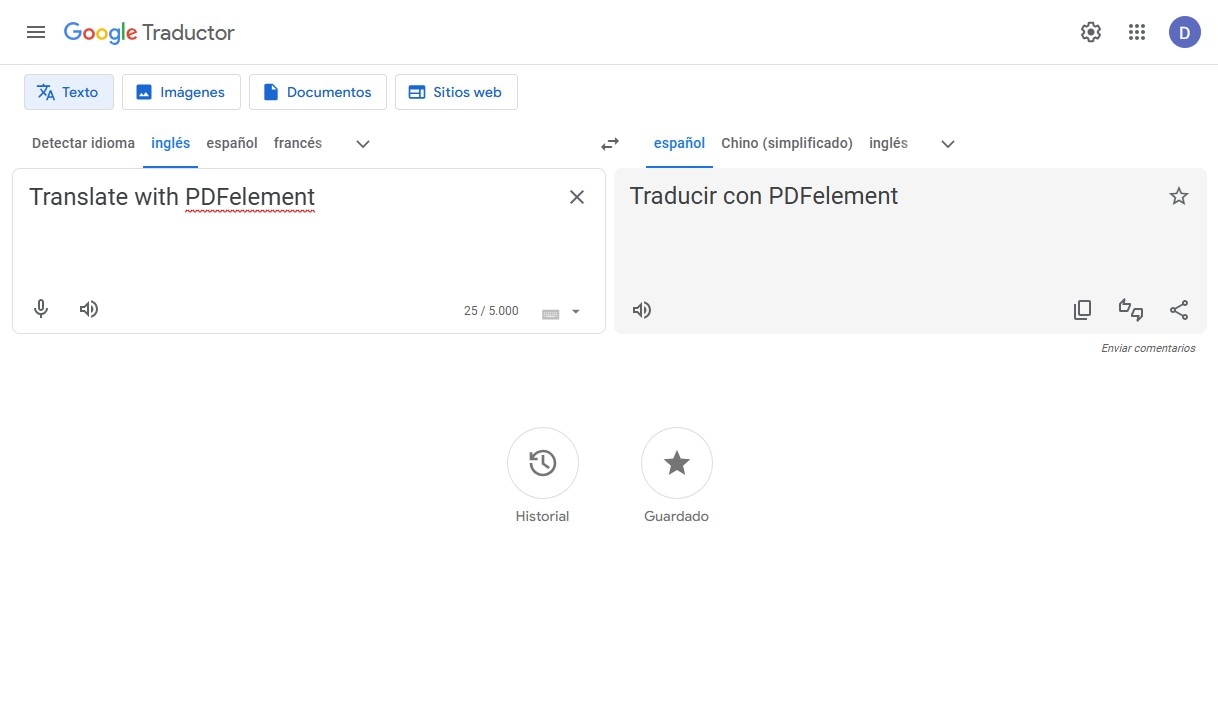The width and height of the screenshot is (1218, 715).
Task: Open the input tools dropdown arrow
Action: point(575,312)
